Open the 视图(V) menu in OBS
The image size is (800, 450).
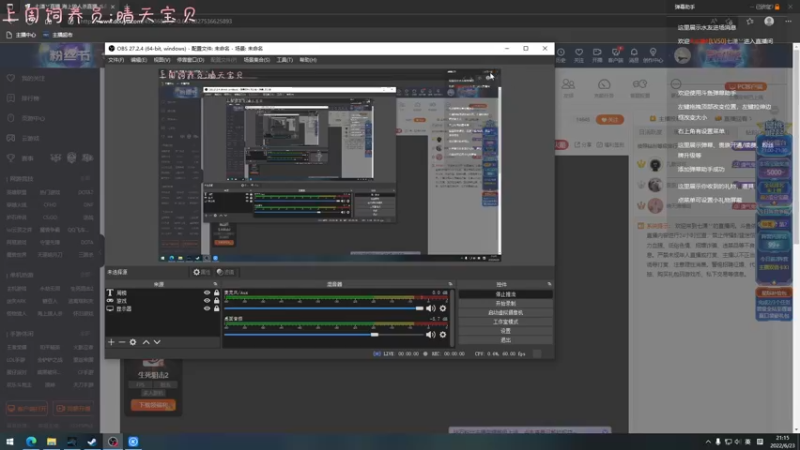162,60
